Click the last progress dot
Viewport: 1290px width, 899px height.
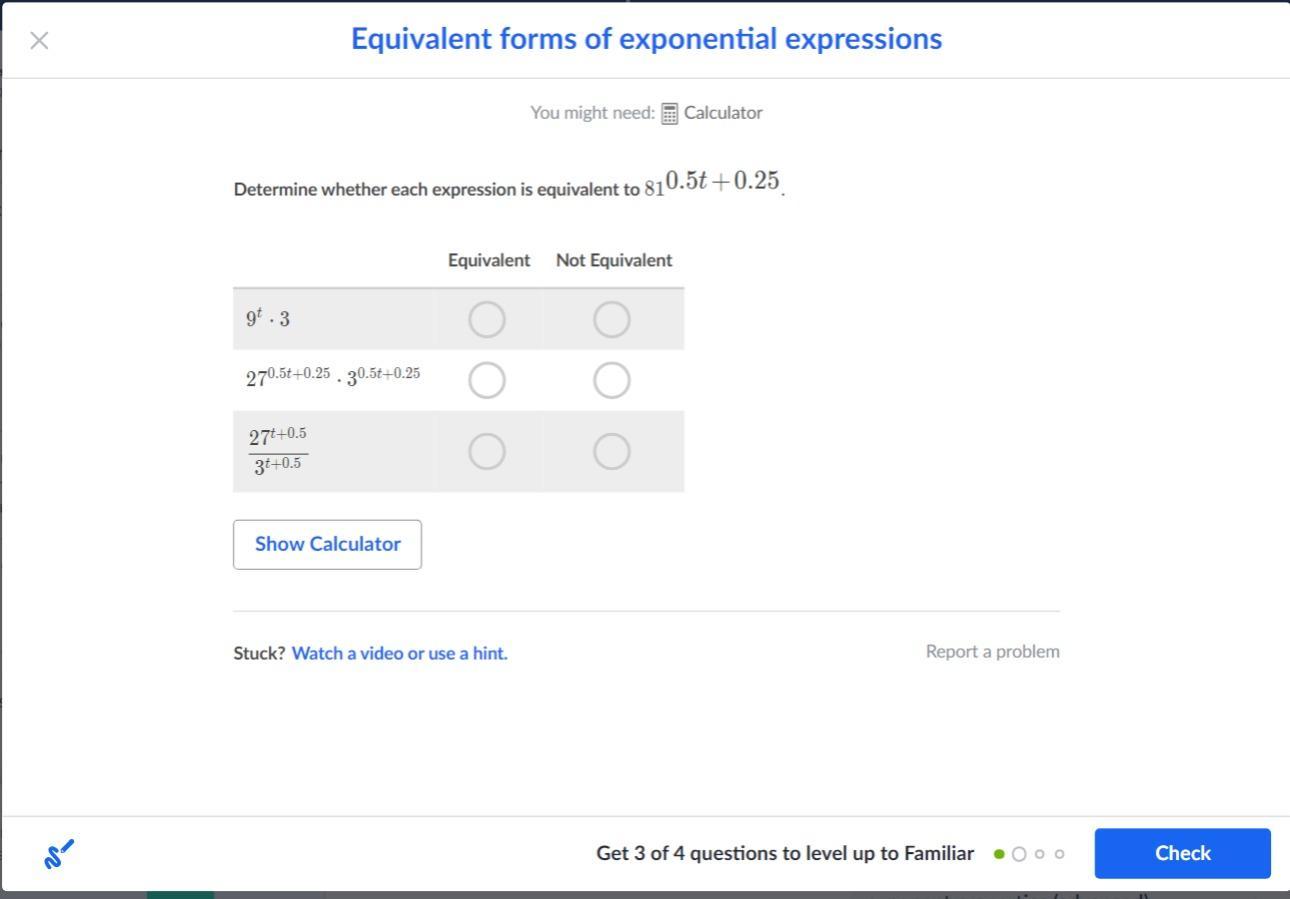pos(1060,854)
